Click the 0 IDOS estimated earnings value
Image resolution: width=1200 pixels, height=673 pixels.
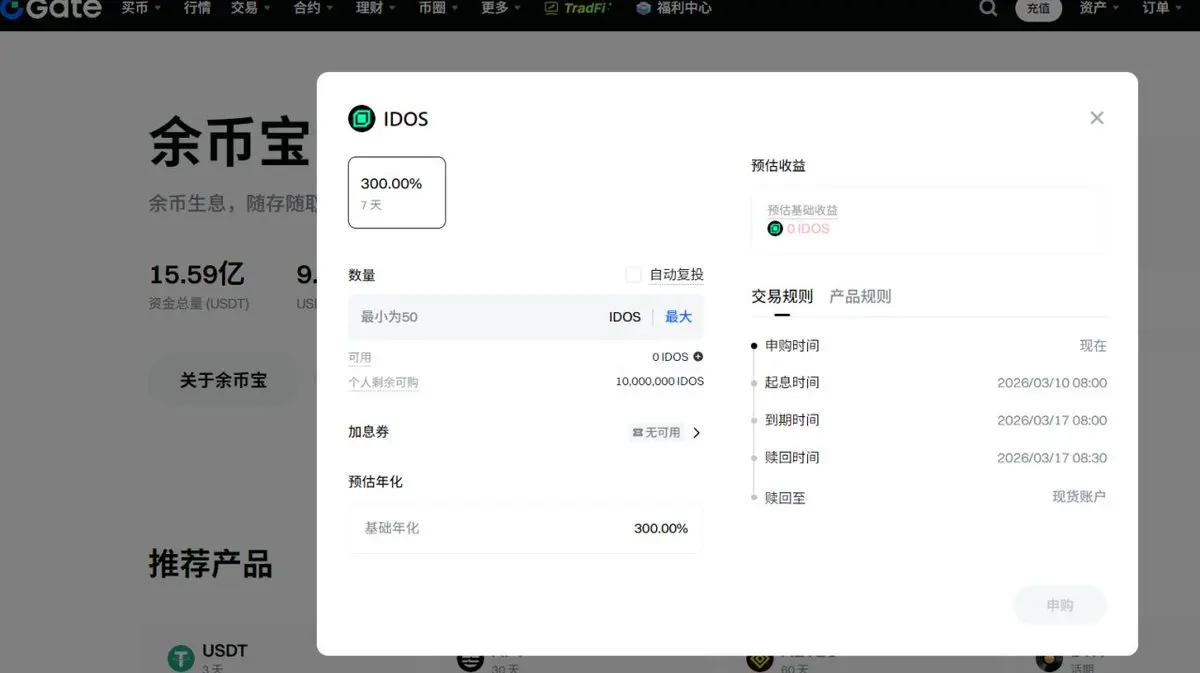808,229
